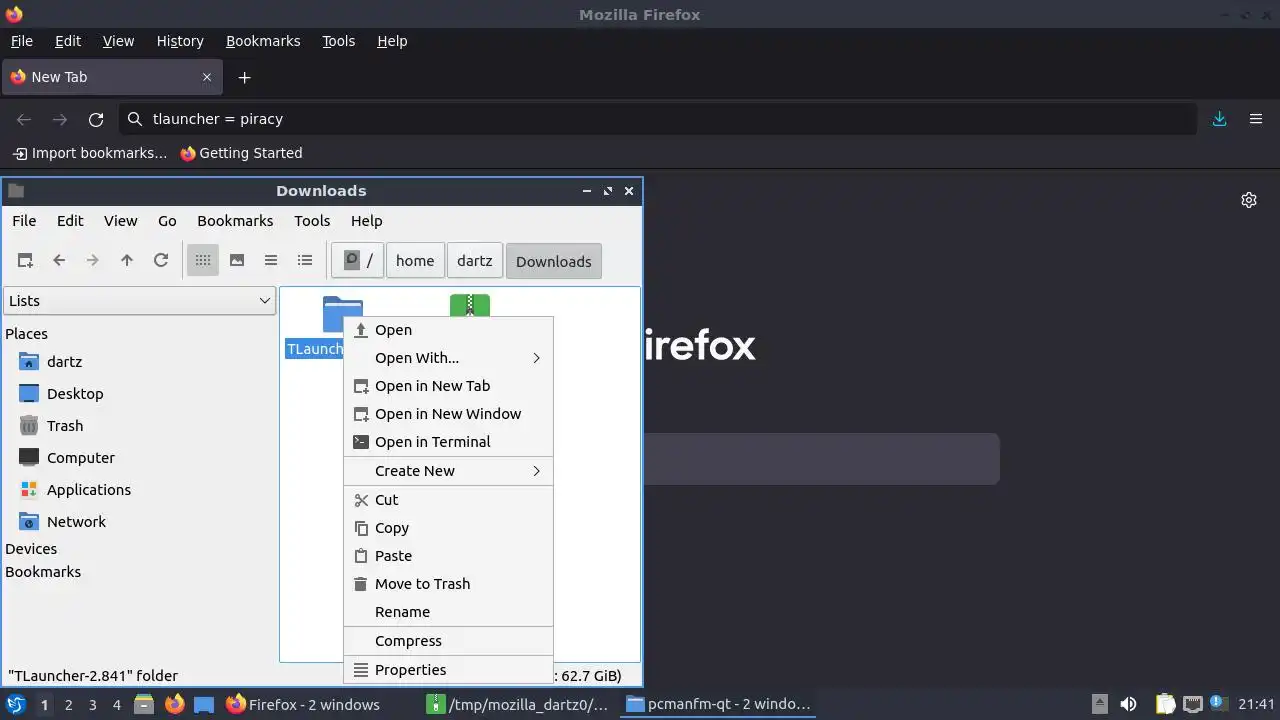The width and height of the screenshot is (1280, 720).
Task: Switch to detailed list view
Action: [x=305, y=261]
